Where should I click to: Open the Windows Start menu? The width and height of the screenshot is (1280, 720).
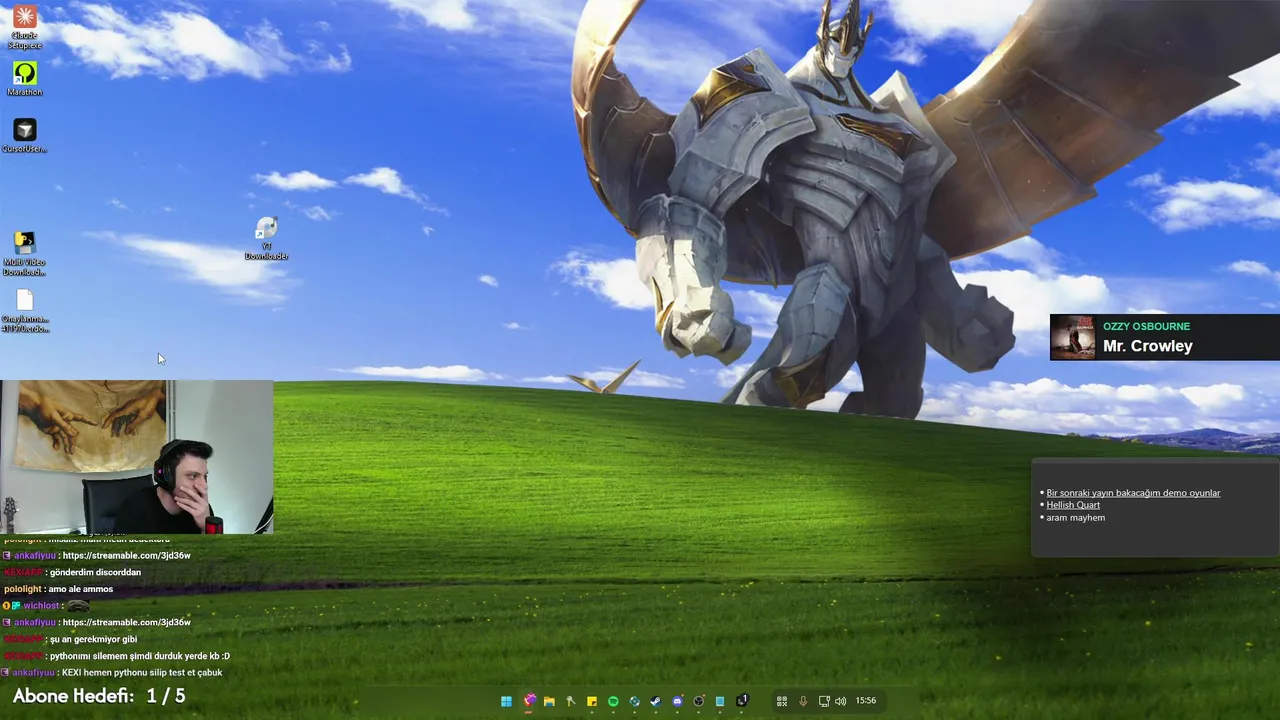[x=506, y=701]
